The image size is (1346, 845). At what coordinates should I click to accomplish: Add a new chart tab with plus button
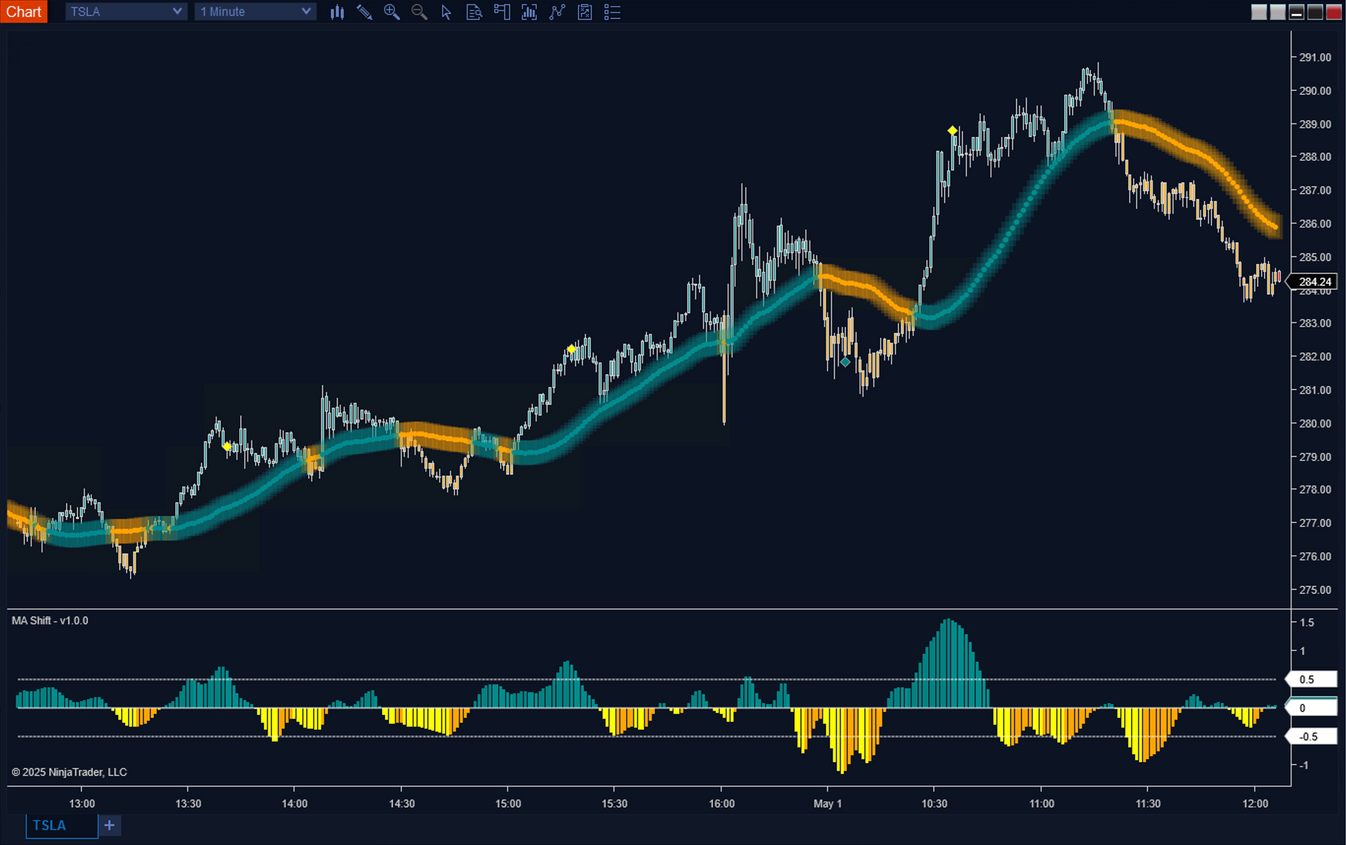pos(108,825)
